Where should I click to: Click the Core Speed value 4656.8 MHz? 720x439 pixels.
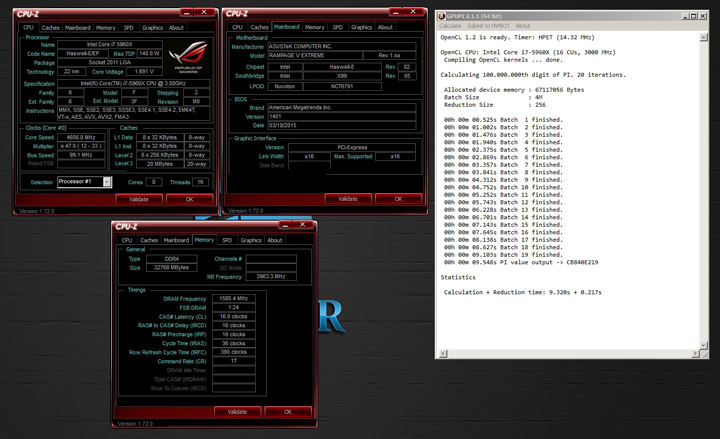(81, 137)
